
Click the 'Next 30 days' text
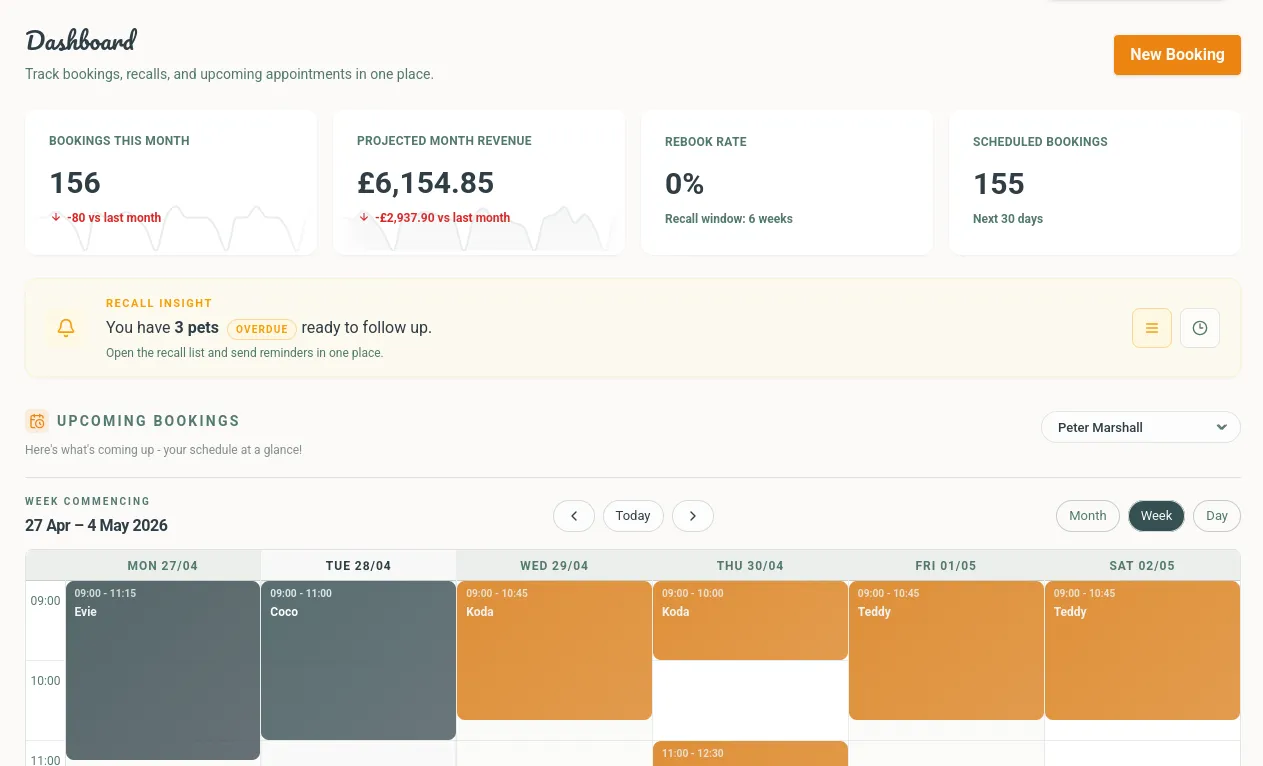(1008, 219)
